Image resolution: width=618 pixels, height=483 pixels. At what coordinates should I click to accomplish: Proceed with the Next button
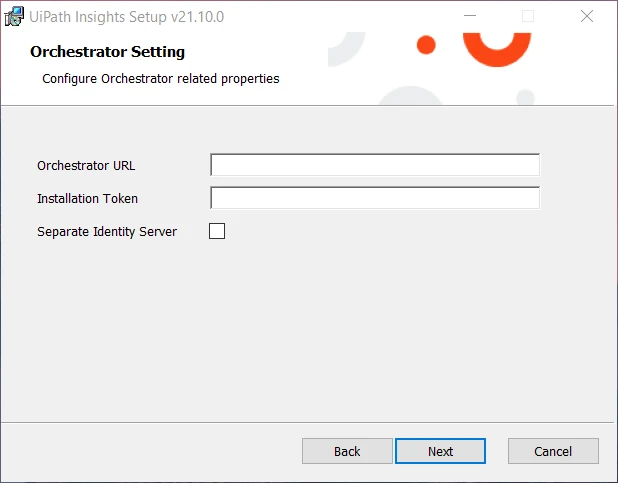pos(440,451)
